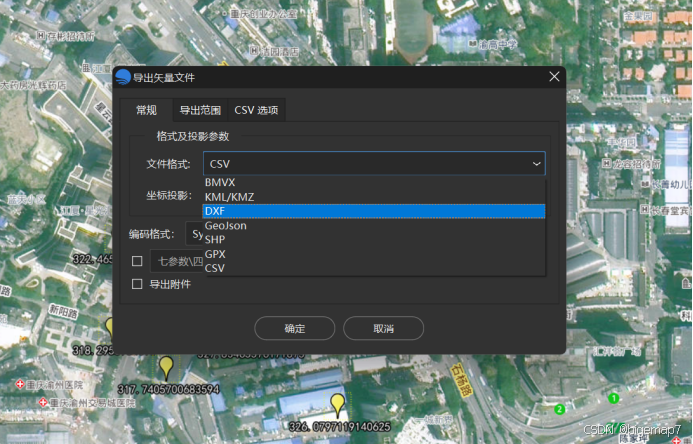Click the 渝高中学 map label

coord(498,44)
